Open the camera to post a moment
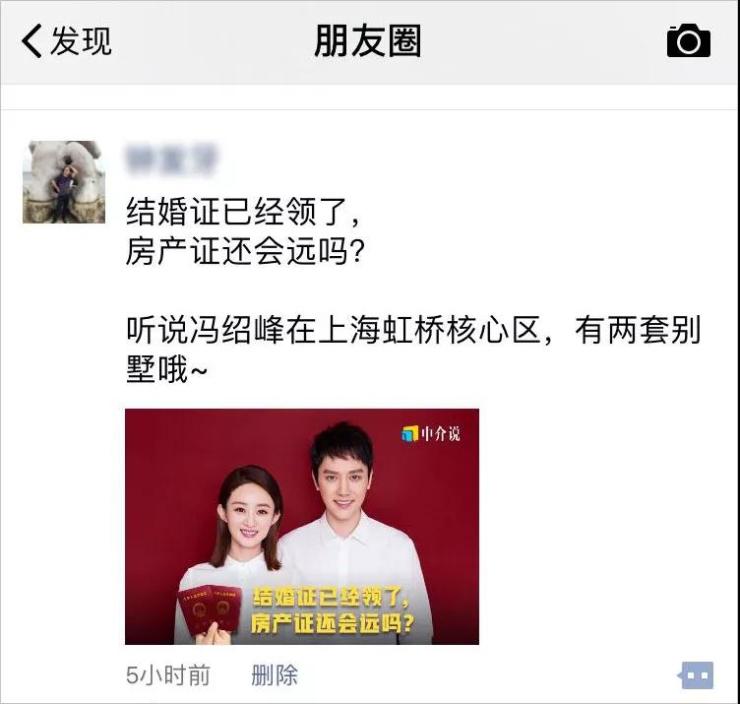 pyautogui.click(x=689, y=41)
